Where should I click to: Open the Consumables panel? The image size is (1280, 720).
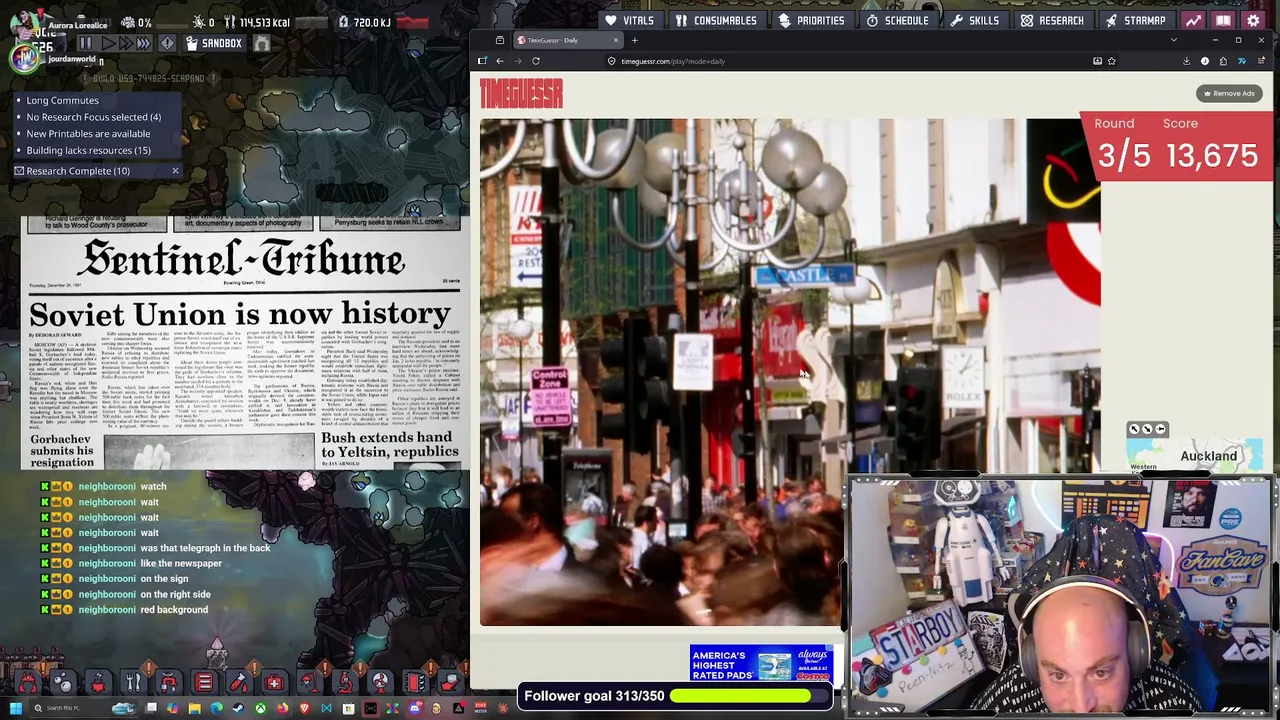point(716,20)
